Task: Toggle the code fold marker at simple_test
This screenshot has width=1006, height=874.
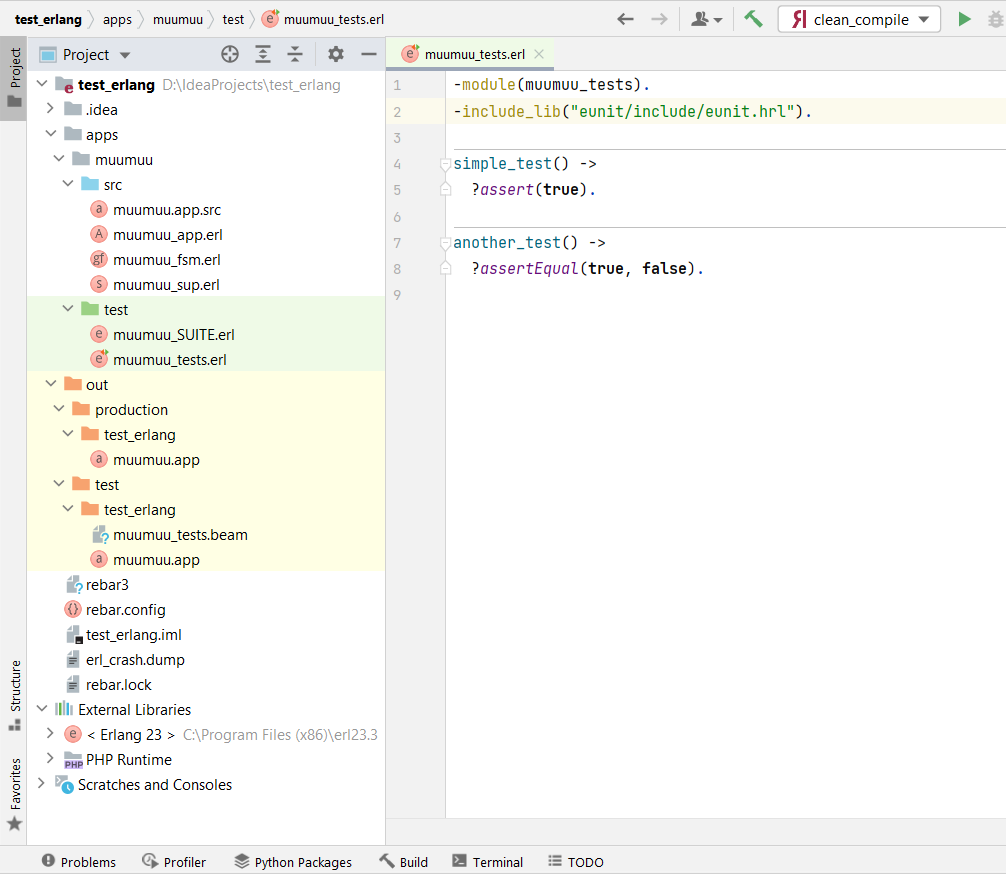Action: point(445,163)
